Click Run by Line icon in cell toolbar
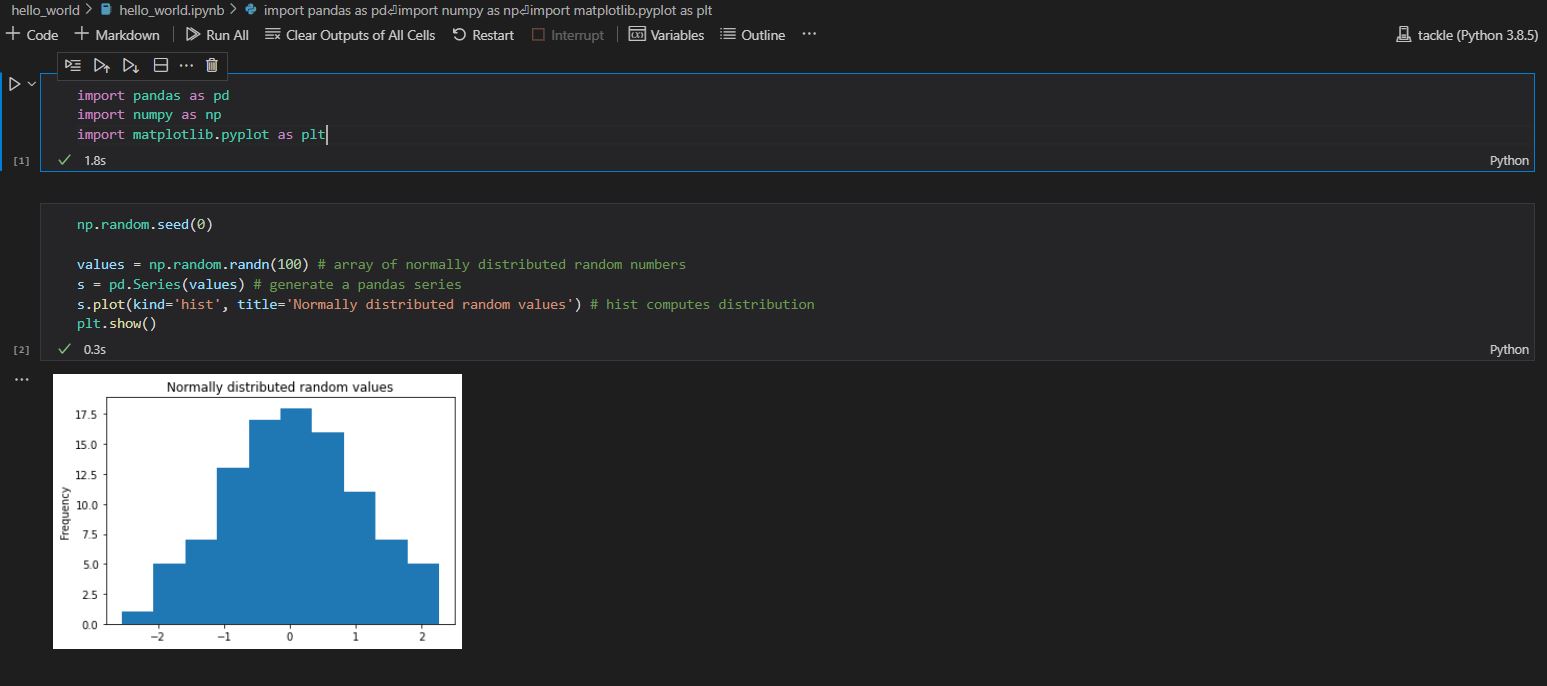 click(72, 65)
